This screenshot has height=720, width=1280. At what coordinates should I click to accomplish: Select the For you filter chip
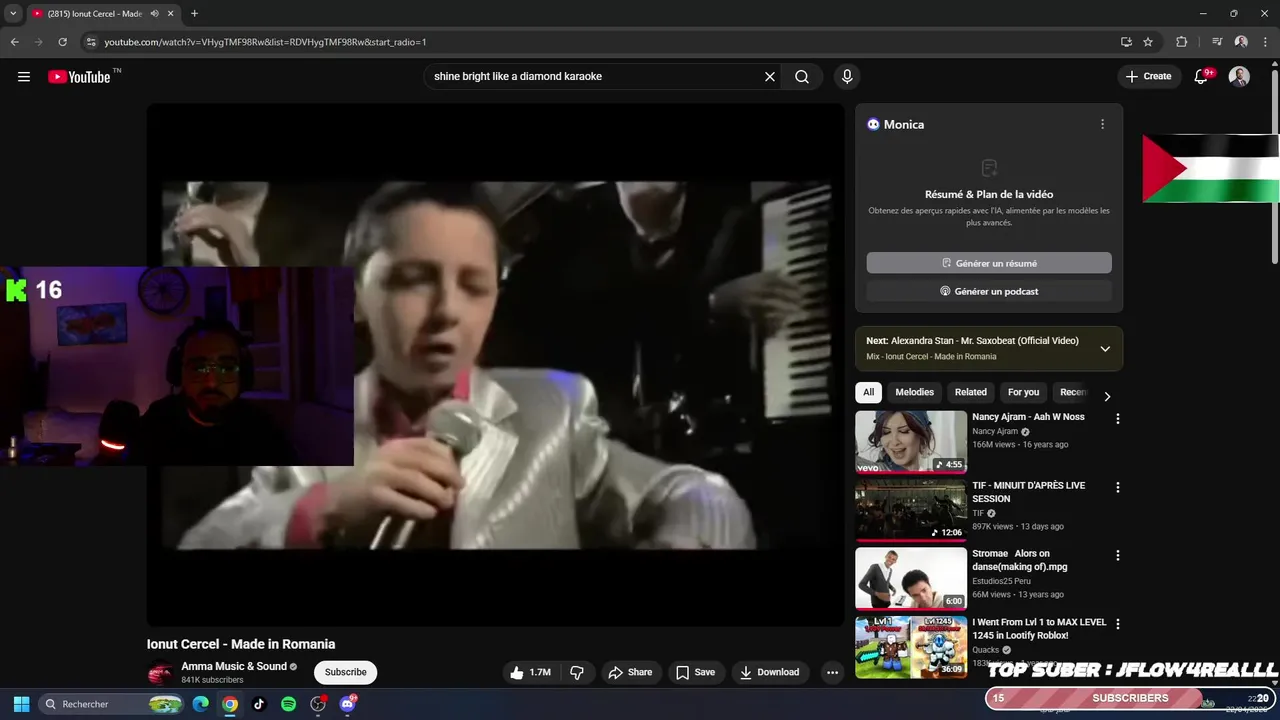coord(1023,393)
